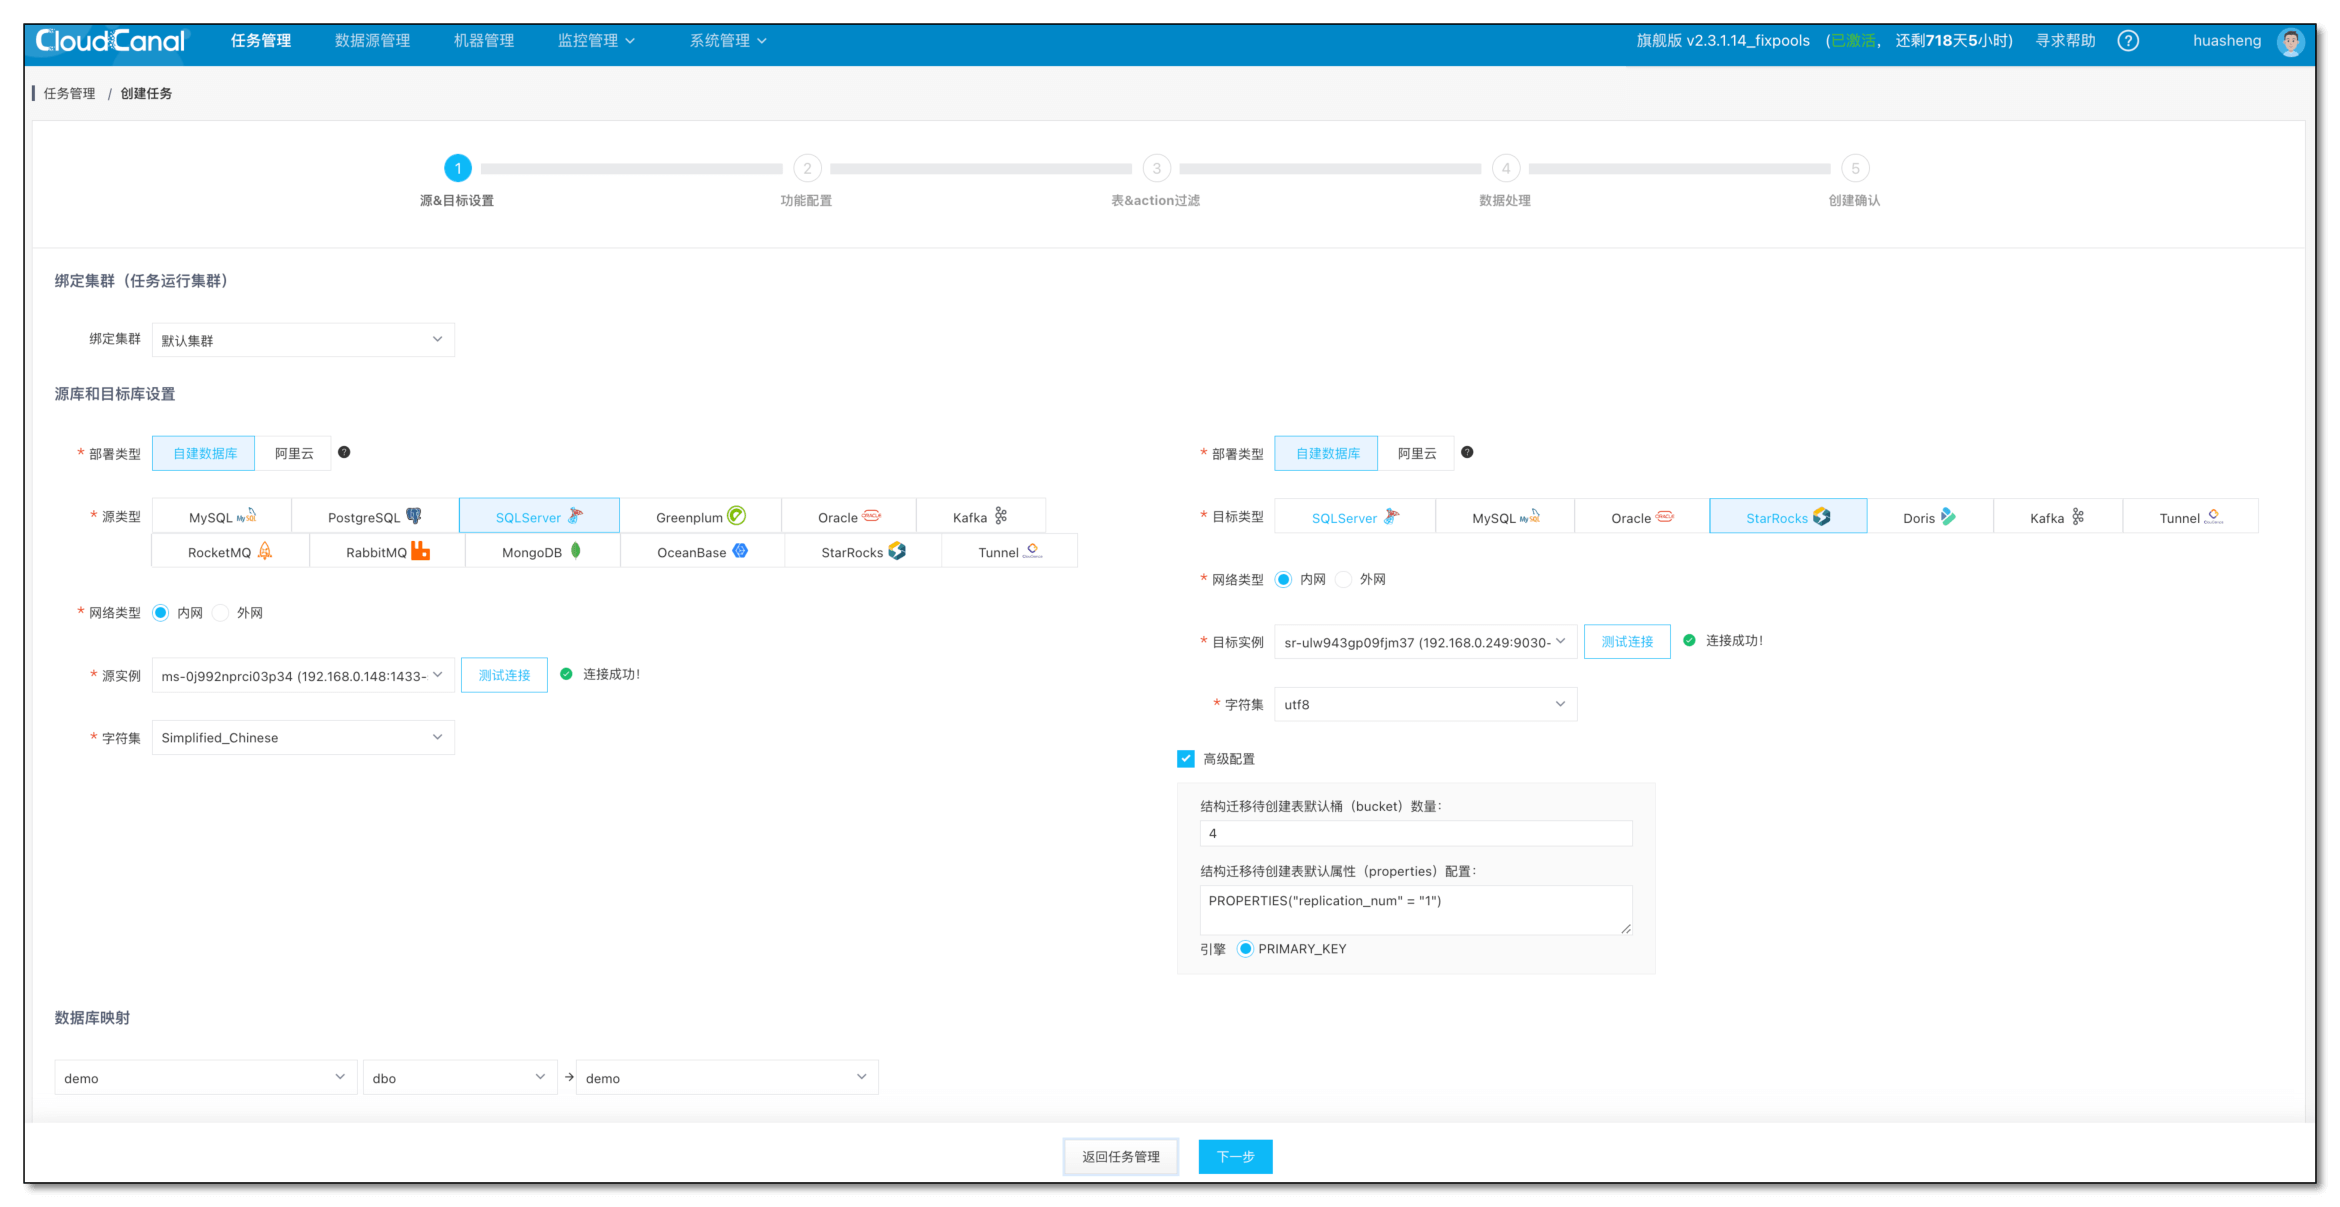Select PostgreSQL as source type

coord(375,517)
